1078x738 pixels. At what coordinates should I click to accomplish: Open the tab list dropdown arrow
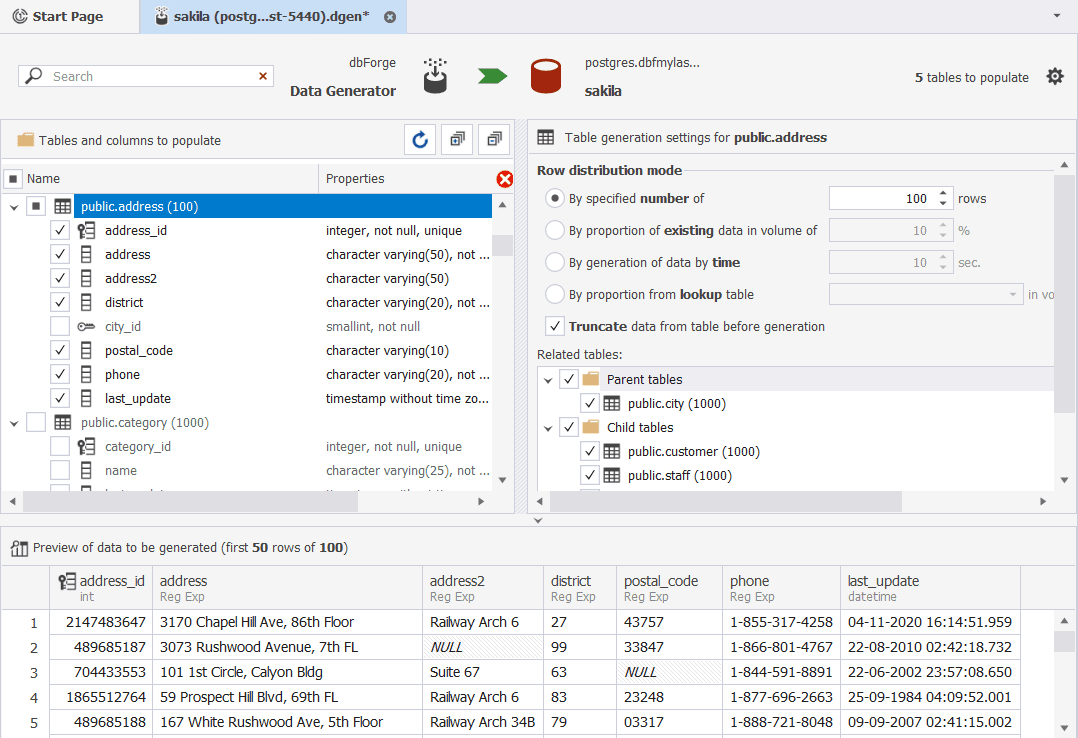1057,16
